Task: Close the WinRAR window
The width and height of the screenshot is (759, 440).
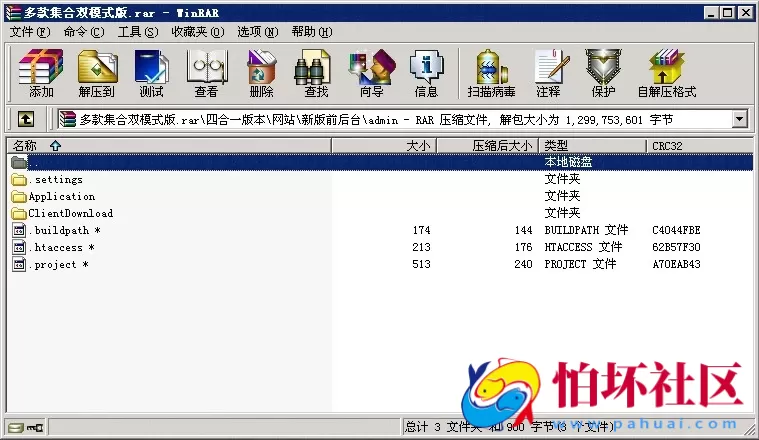Action: point(746,13)
